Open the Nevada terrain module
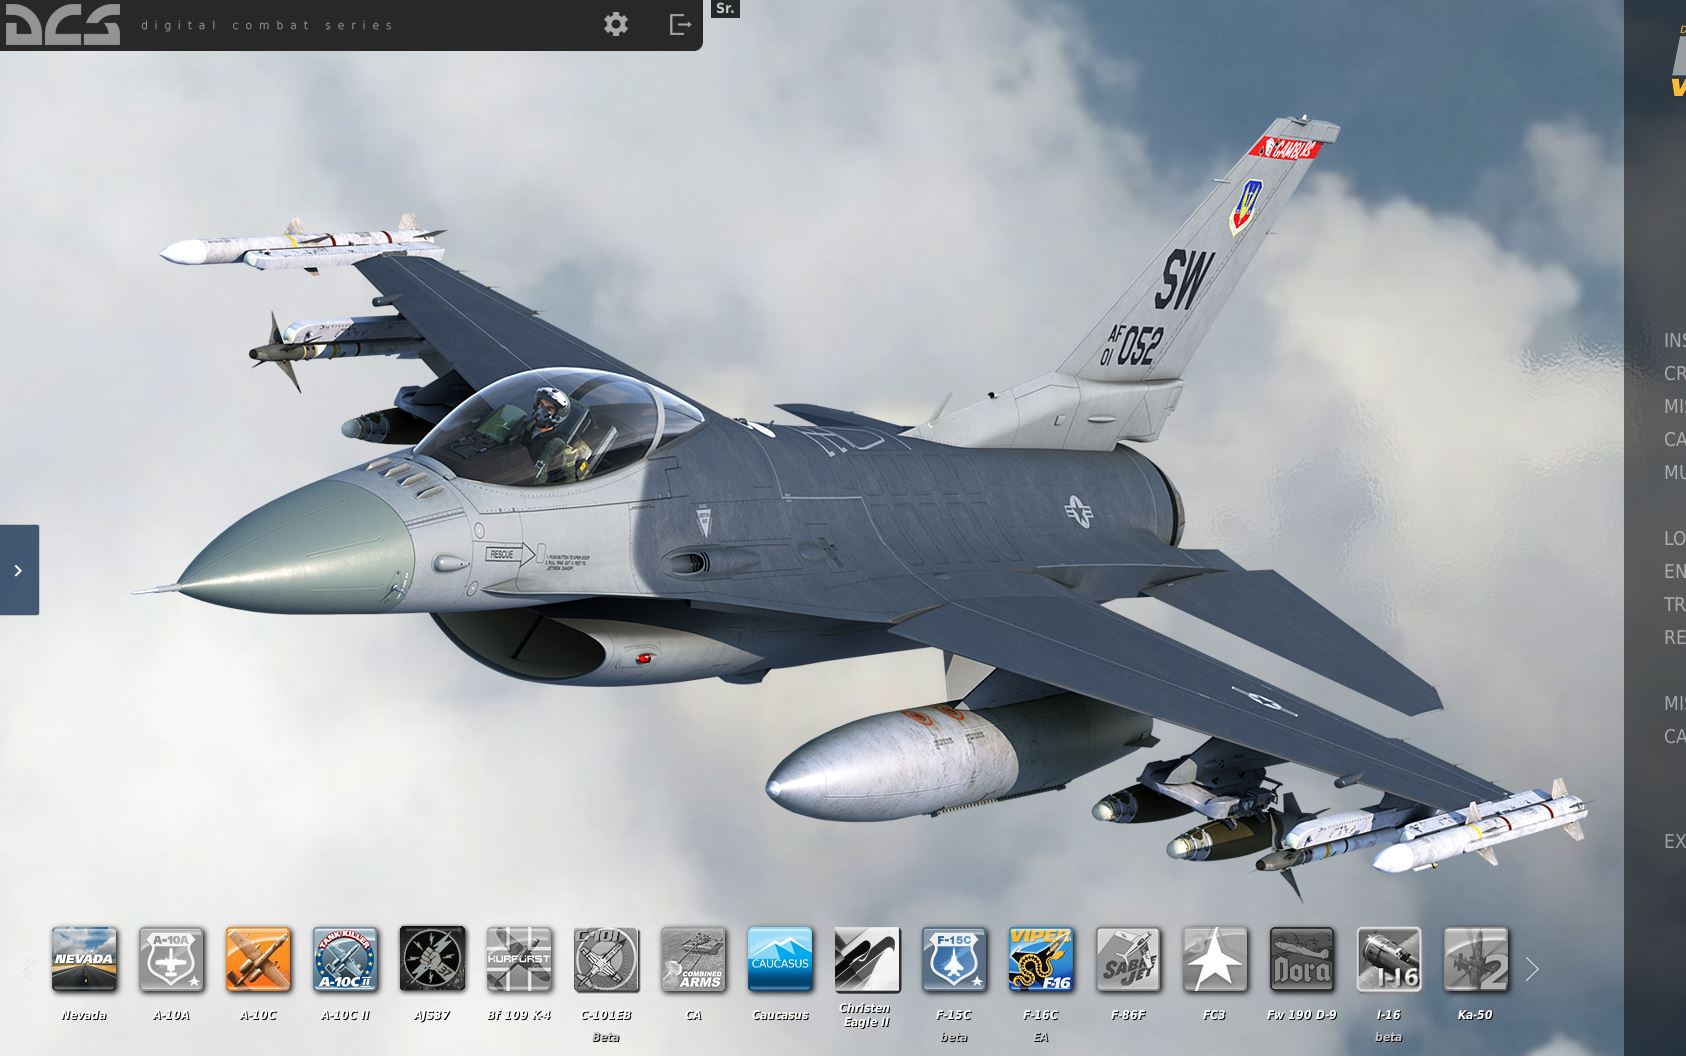1686x1056 pixels. pyautogui.click(x=84, y=959)
